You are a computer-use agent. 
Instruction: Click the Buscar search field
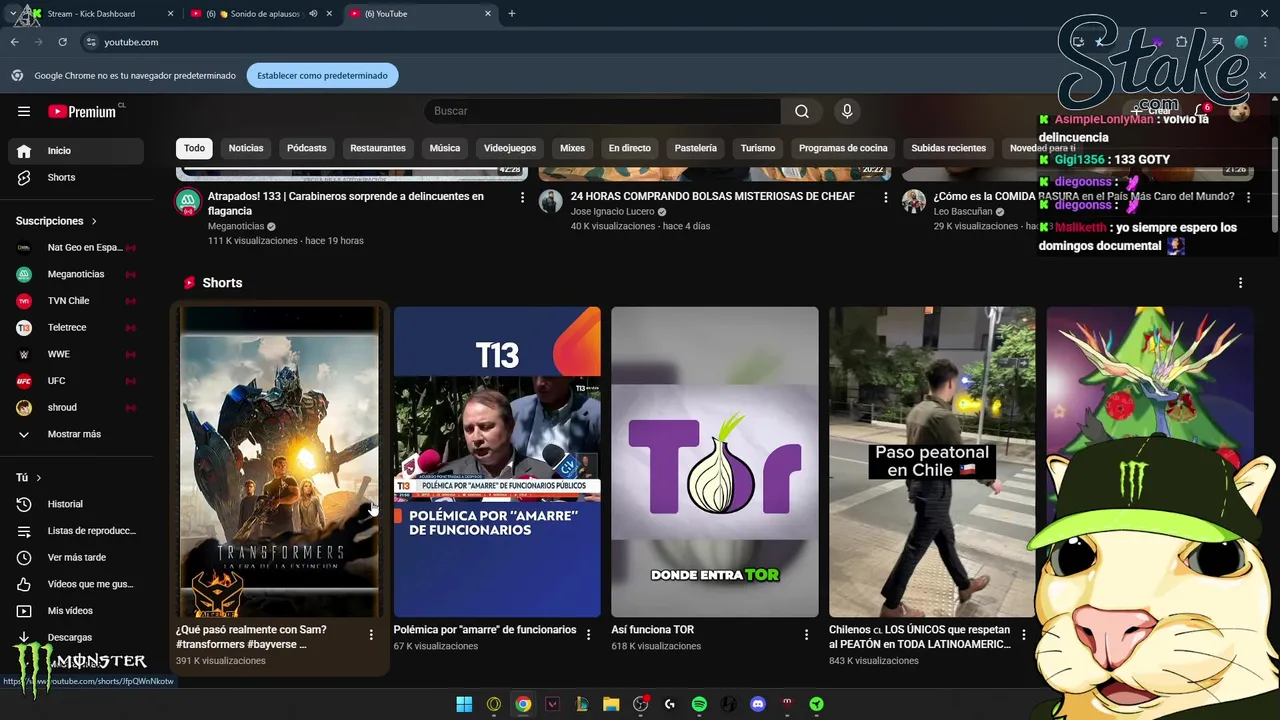point(602,111)
